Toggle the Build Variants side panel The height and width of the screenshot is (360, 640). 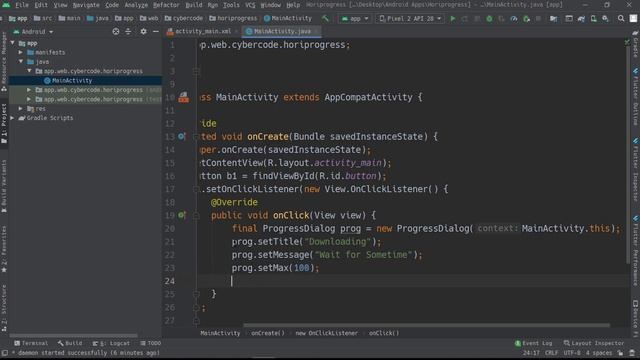pos(4,187)
